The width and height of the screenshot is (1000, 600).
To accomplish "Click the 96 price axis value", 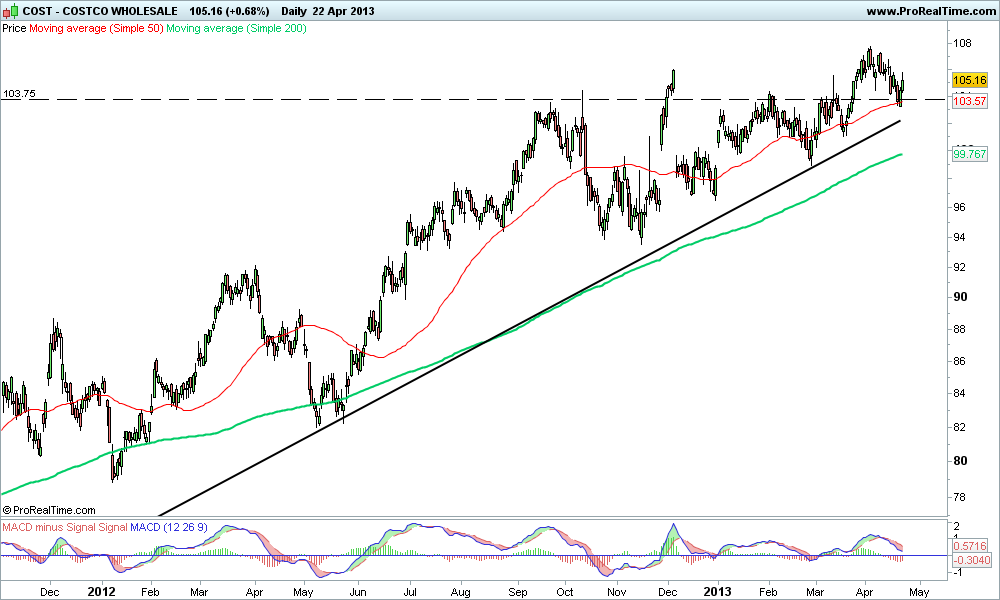I will [x=960, y=207].
